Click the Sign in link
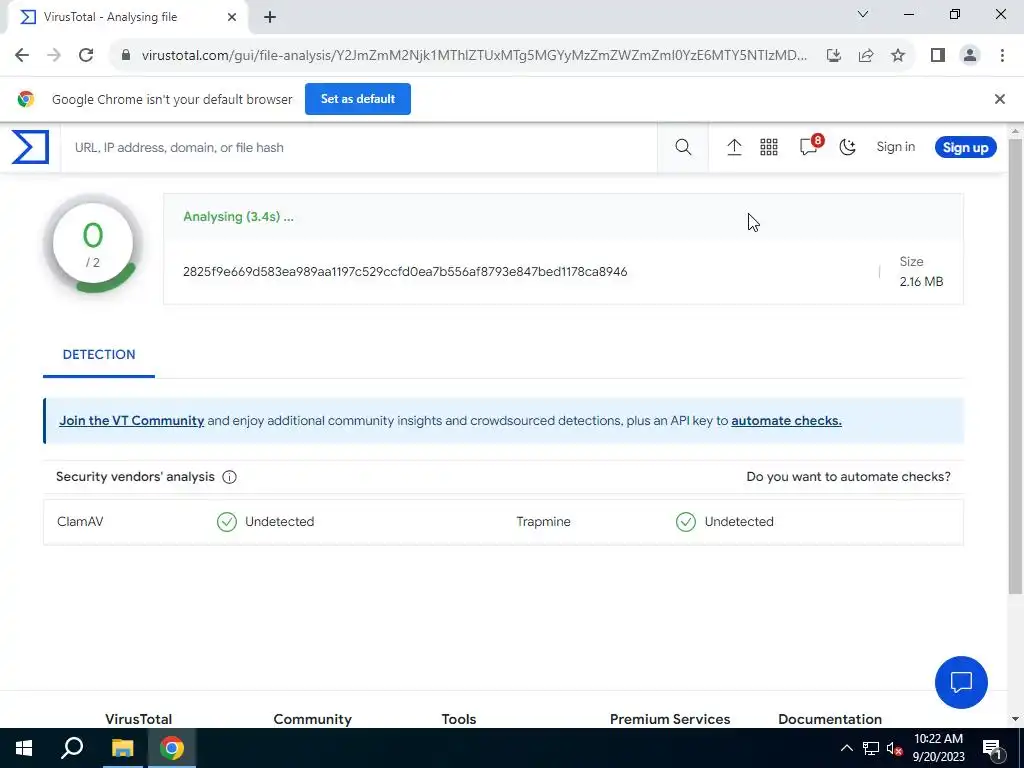This screenshot has height=768, width=1024. point(895,147)
